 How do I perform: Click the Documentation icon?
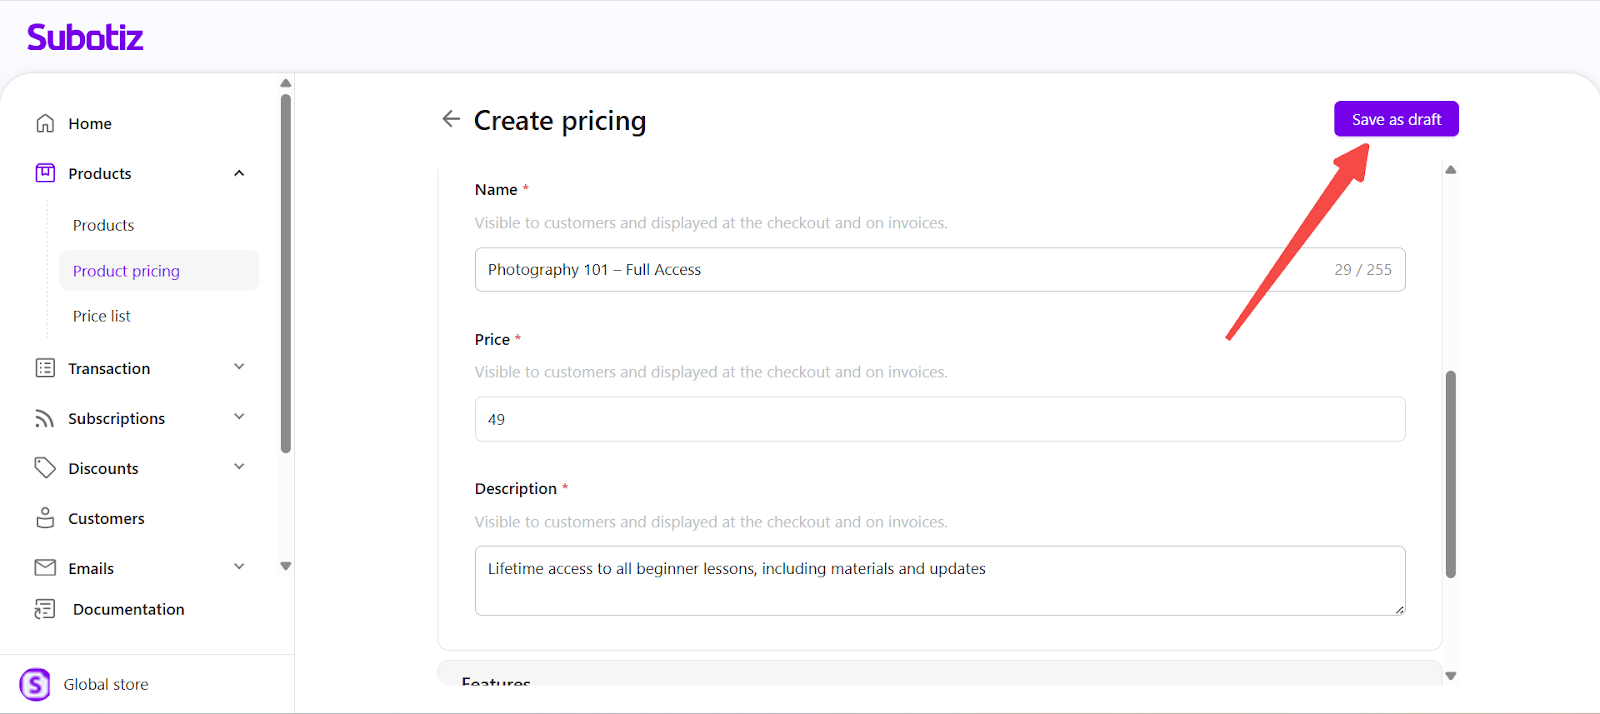tap(45, 609)
